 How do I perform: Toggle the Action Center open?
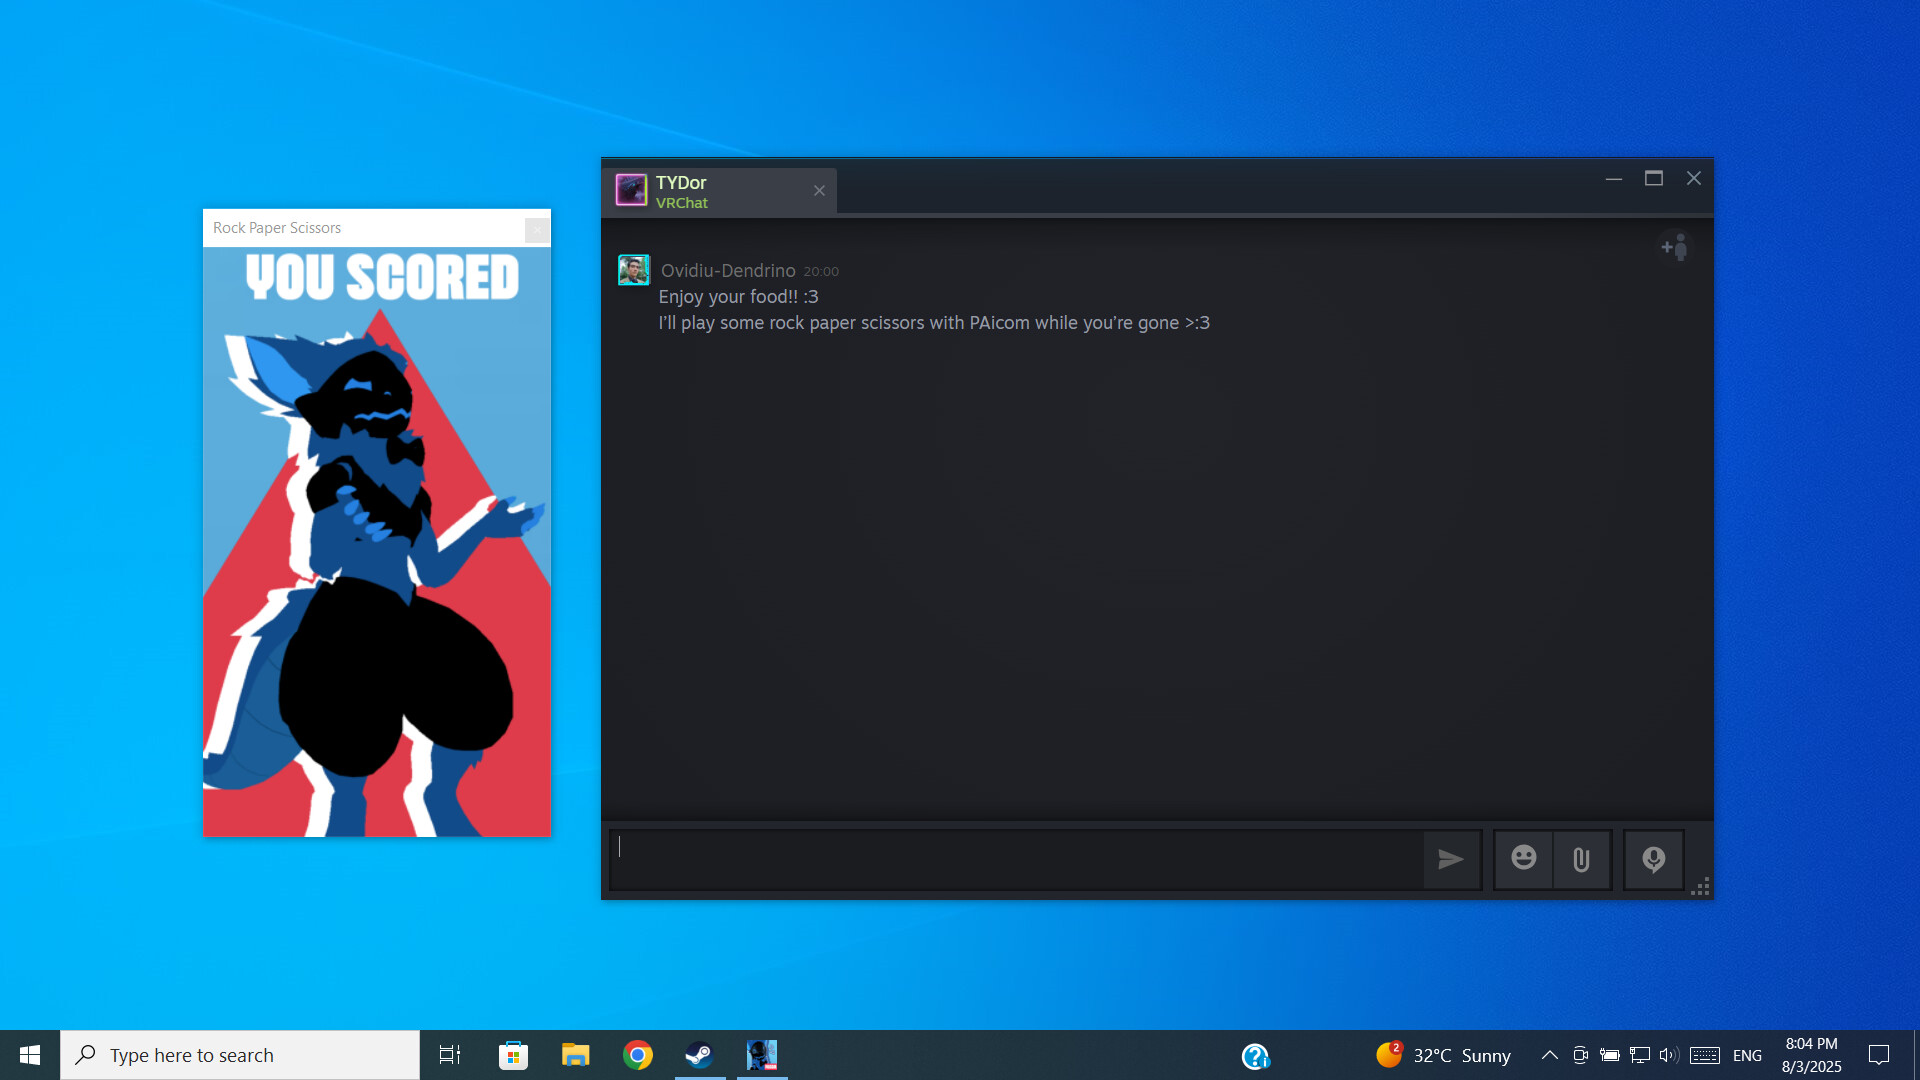click(x=1879, y=1054)
